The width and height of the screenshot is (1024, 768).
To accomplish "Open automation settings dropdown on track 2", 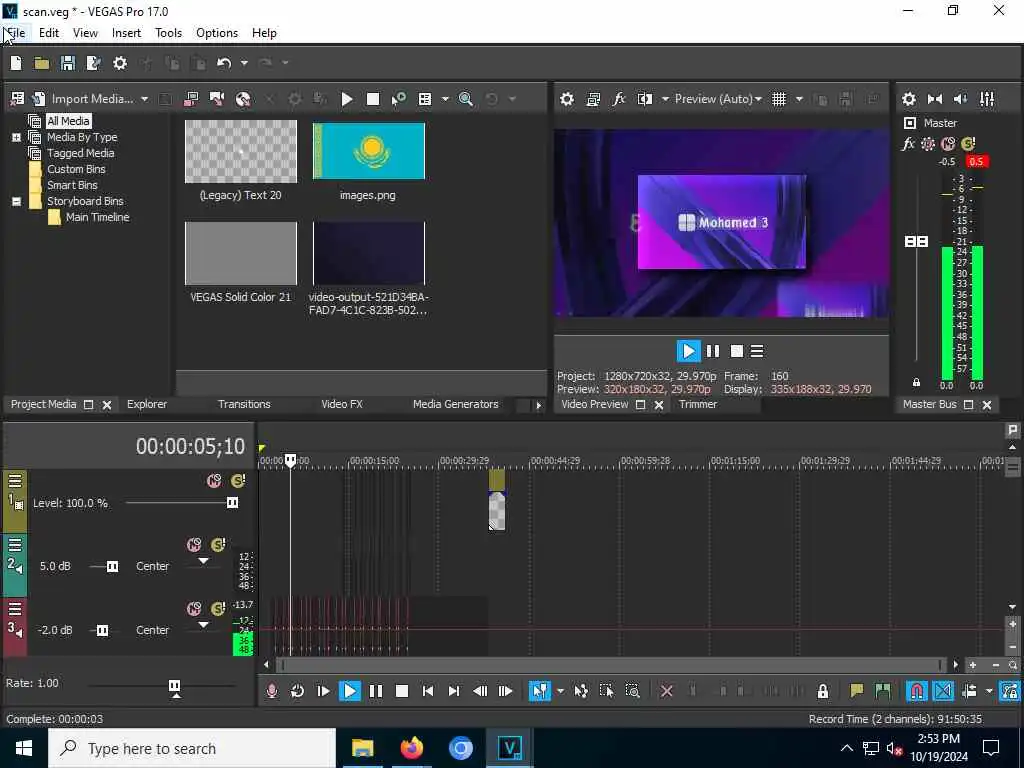I will click(204, 561).
